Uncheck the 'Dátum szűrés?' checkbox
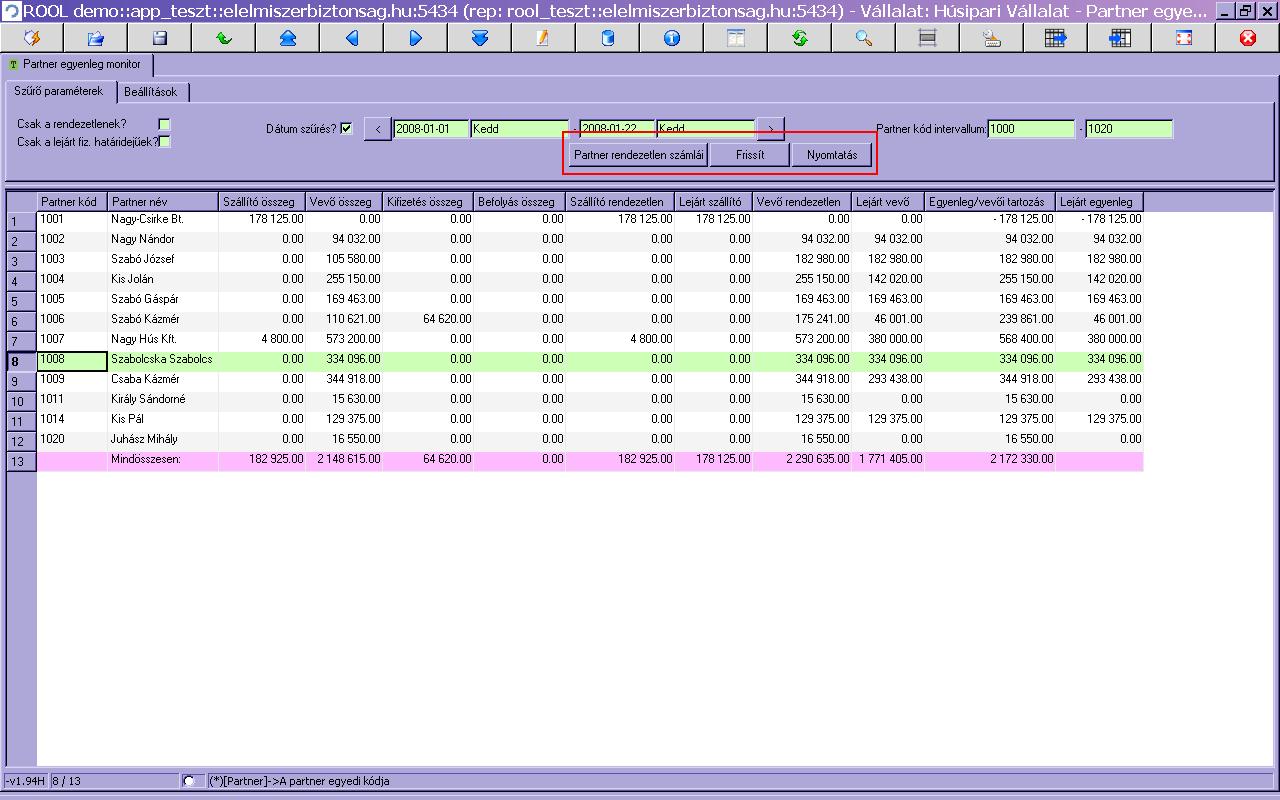The height and width of the screenshot is (800, 1280). [346, 129]
